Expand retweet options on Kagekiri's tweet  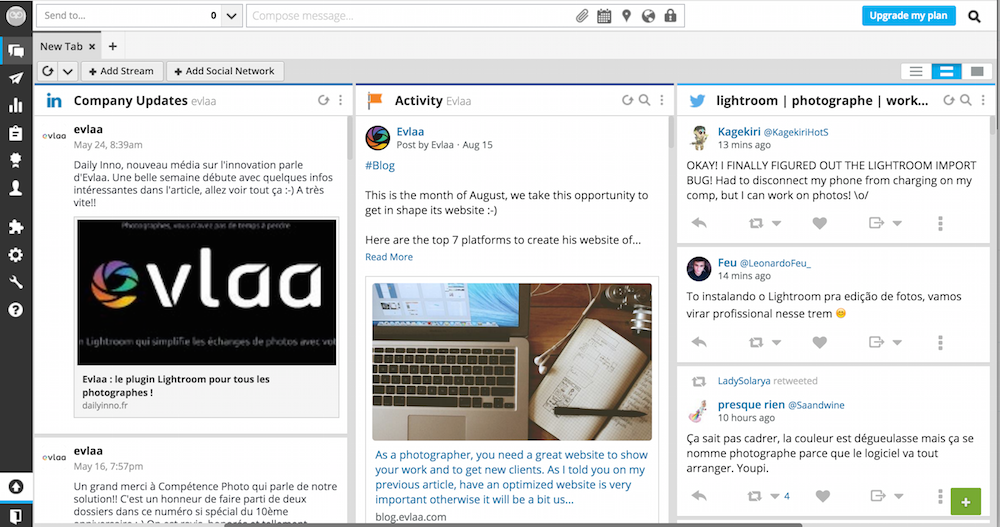point(776,223)
